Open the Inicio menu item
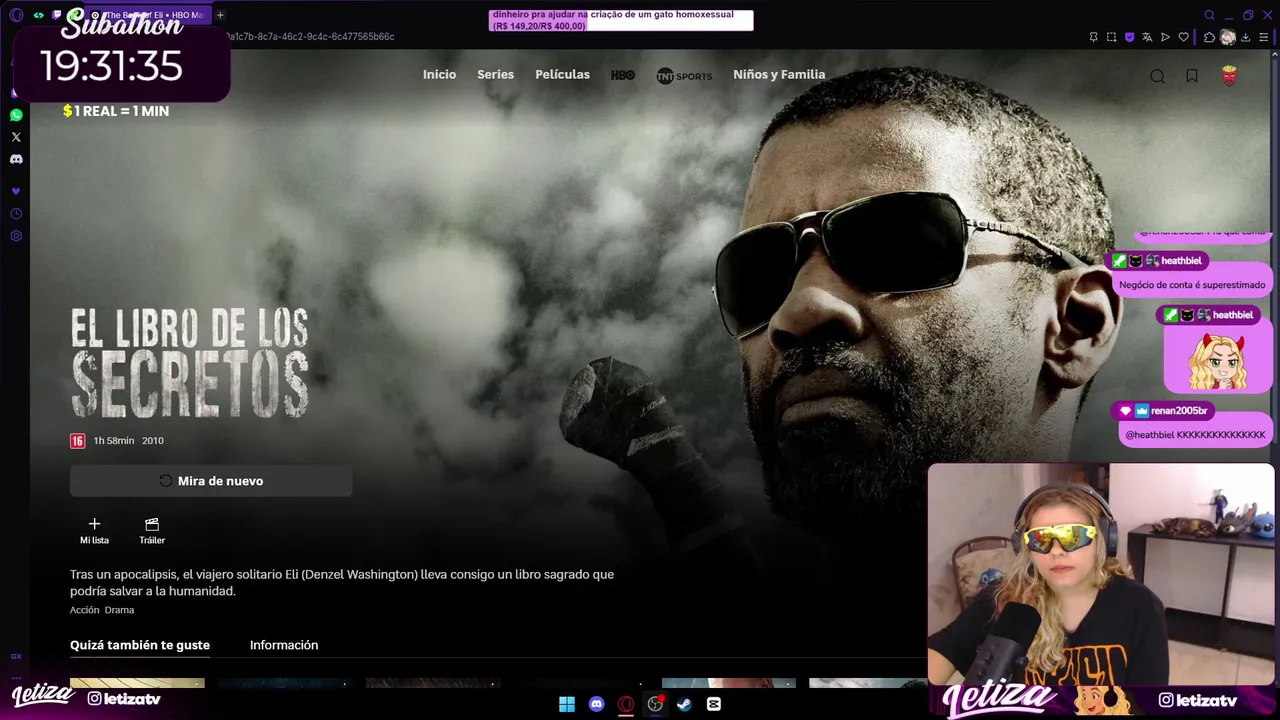Image resolution: width=1280 pixels, height=720 pixels. click(439, 75)
